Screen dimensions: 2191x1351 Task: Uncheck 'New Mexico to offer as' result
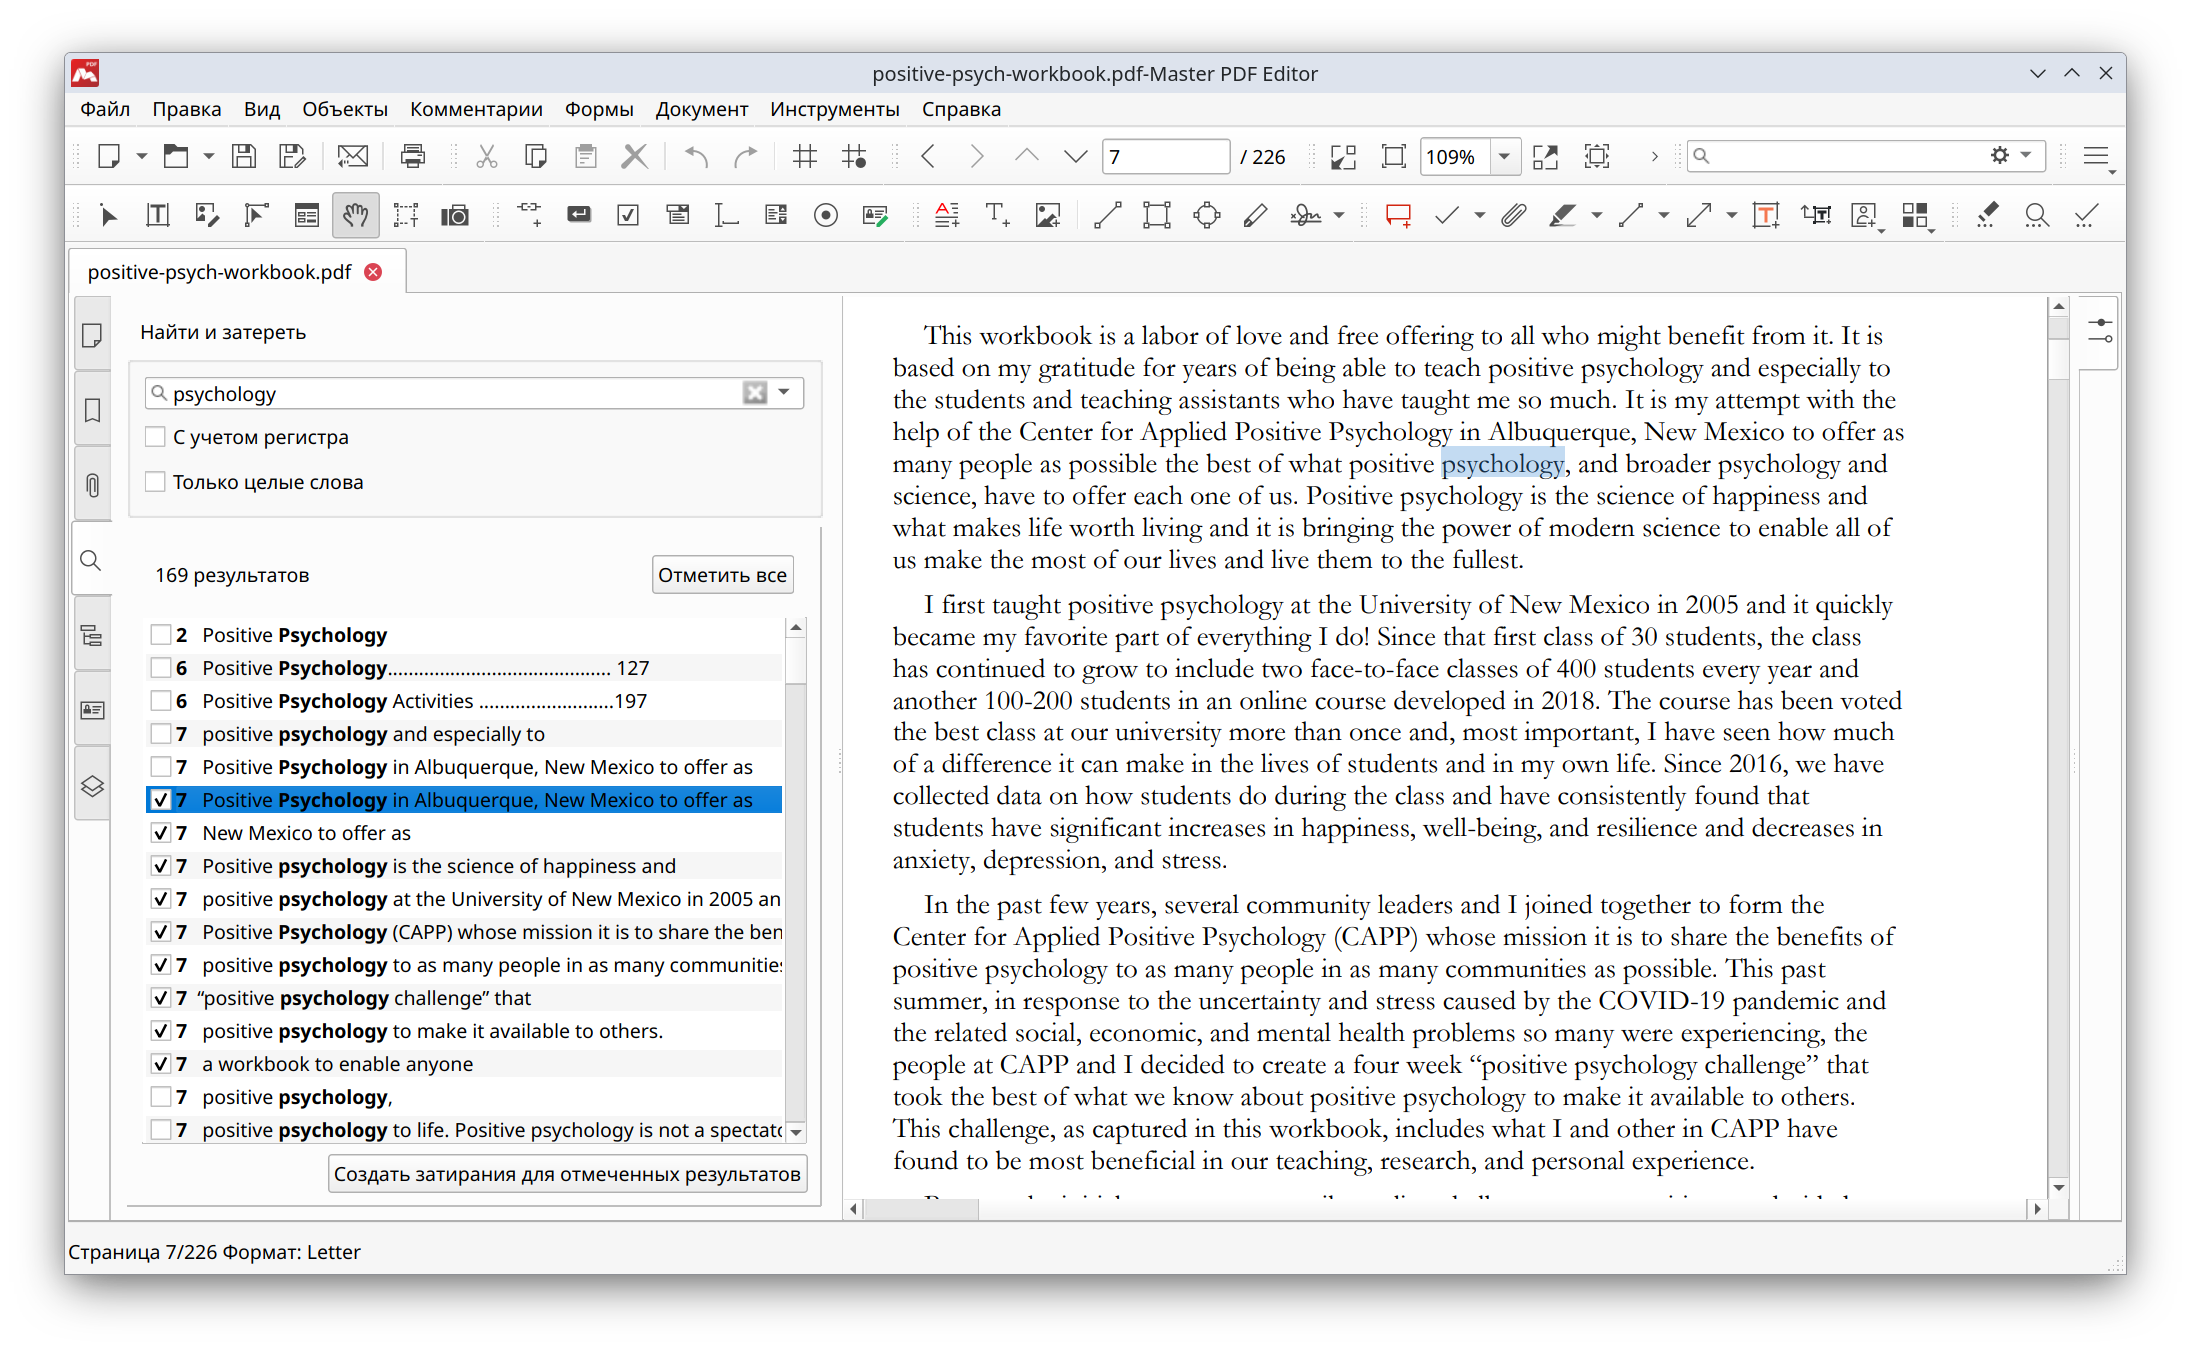pos(160,833)
